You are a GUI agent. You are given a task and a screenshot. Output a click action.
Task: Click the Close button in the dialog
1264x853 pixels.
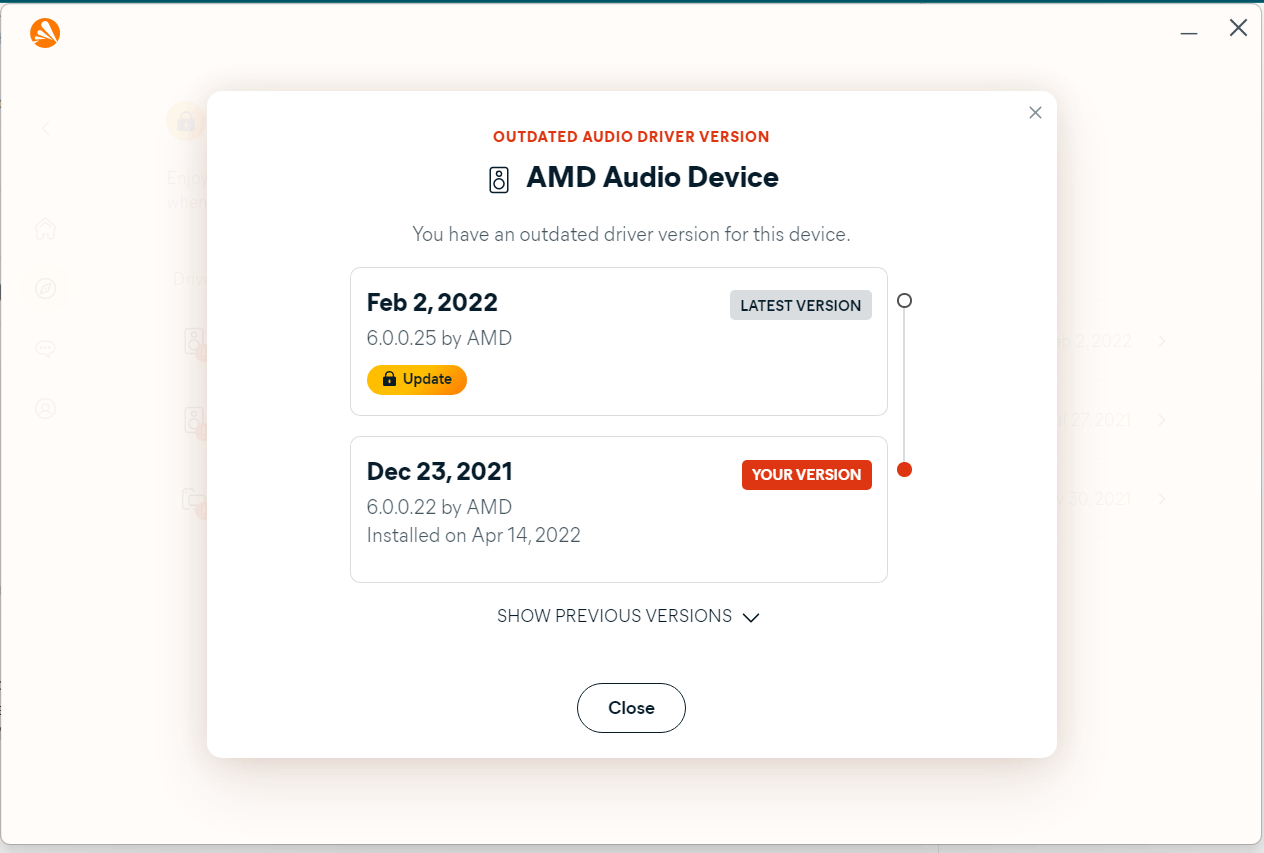coord(631,708)
